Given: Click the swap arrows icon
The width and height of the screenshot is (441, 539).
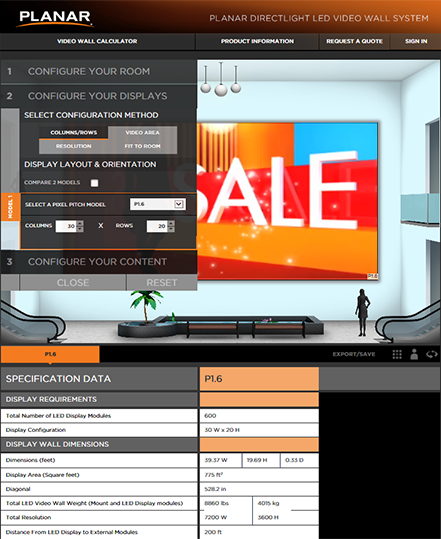Looking at the screenshot, I should pyautogui.click(x=432, y=354).
